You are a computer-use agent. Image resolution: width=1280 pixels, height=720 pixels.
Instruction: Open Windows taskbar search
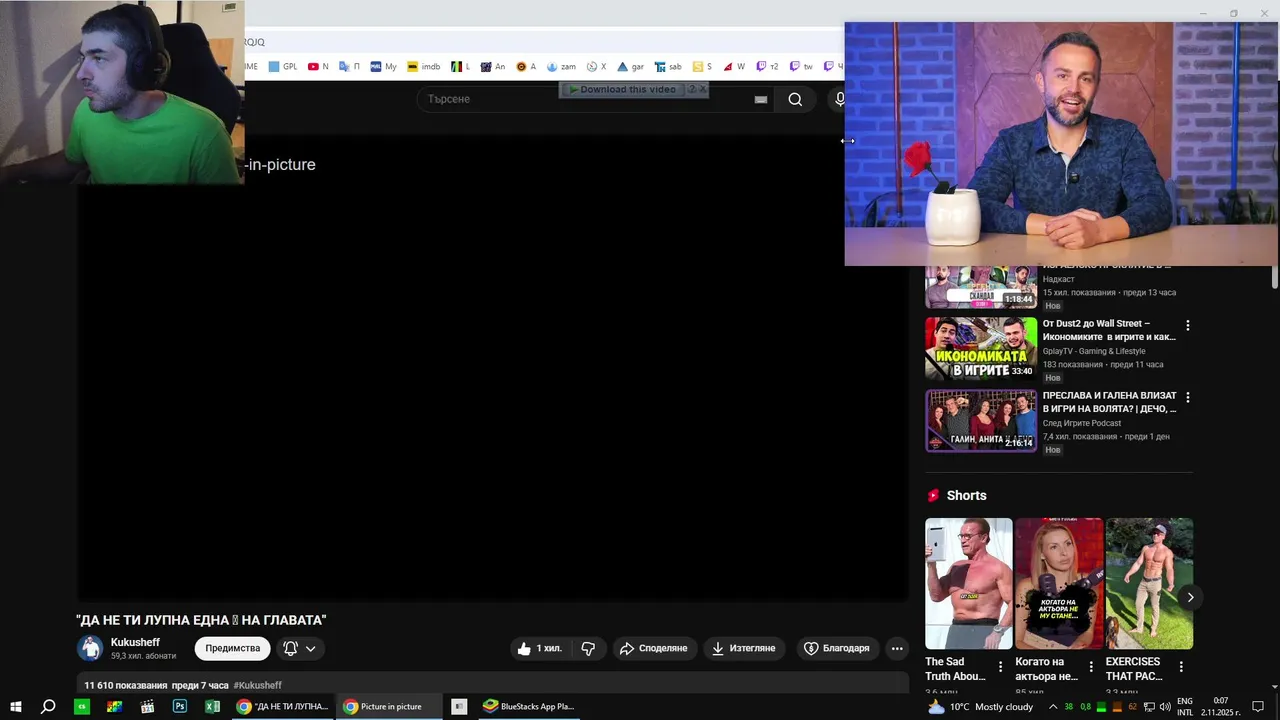[48, 706]
